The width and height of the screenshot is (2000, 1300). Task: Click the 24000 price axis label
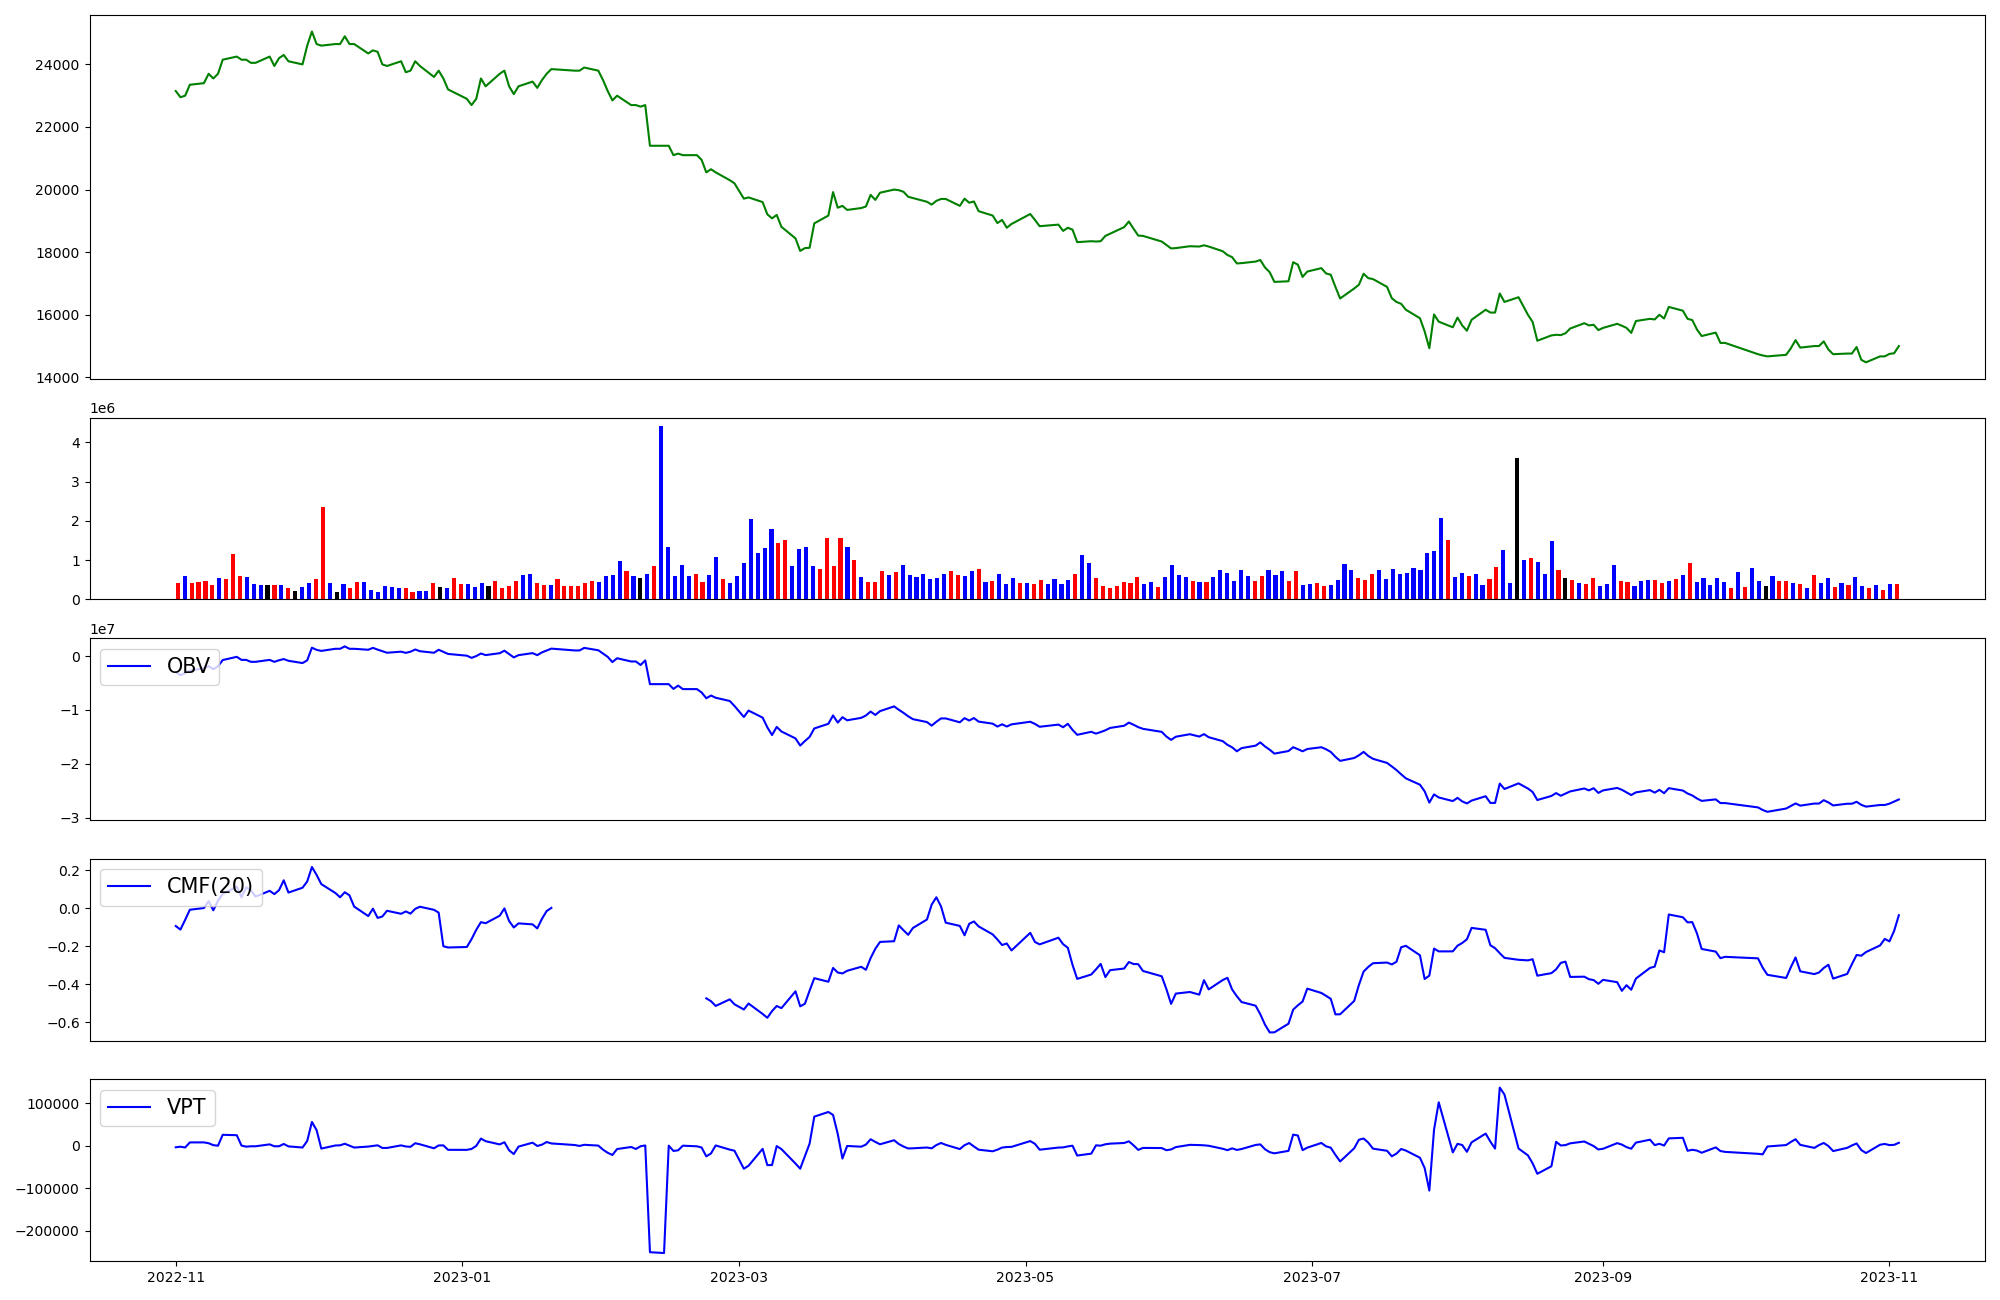(x=56, y=65)
